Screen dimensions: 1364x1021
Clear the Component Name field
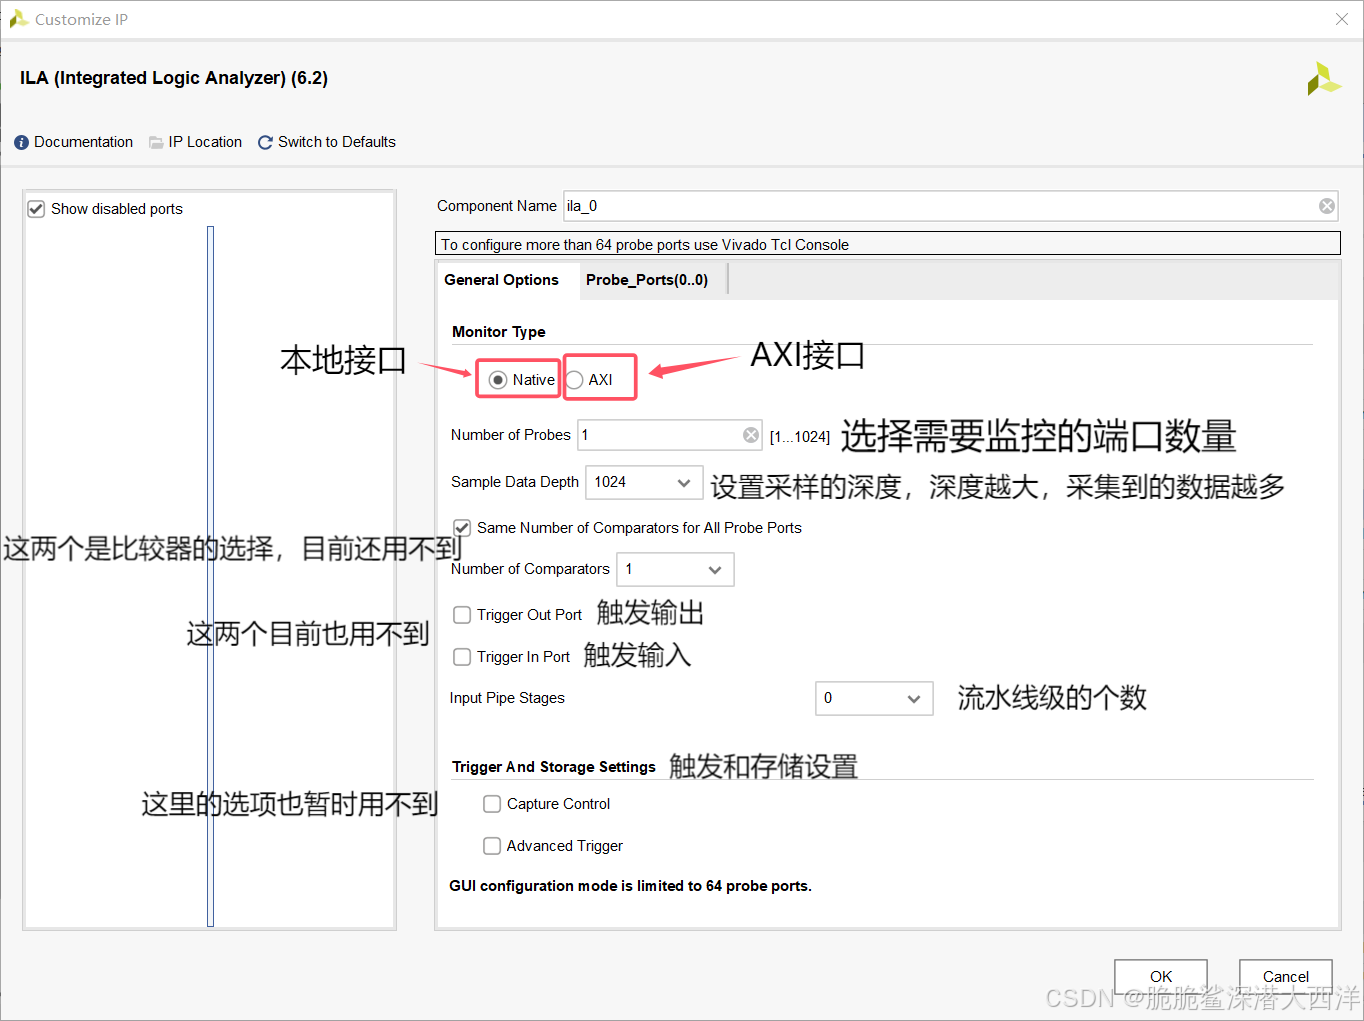pyautogui.click(x=1327, y=206)
